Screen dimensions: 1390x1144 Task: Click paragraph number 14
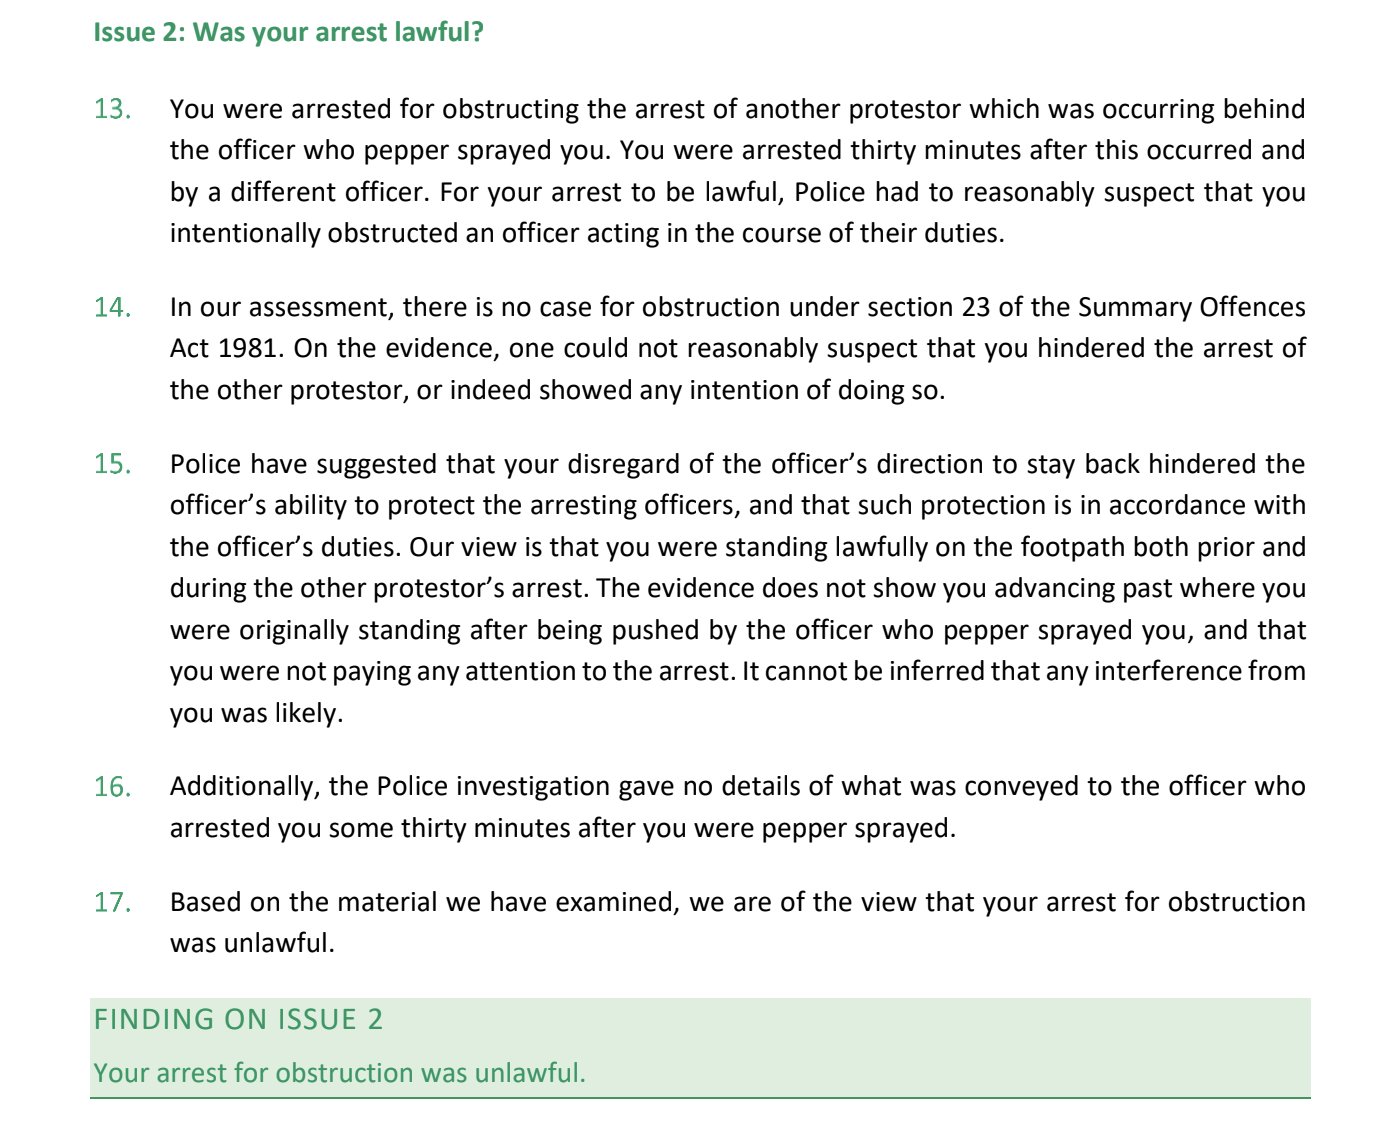coord(113,307)
